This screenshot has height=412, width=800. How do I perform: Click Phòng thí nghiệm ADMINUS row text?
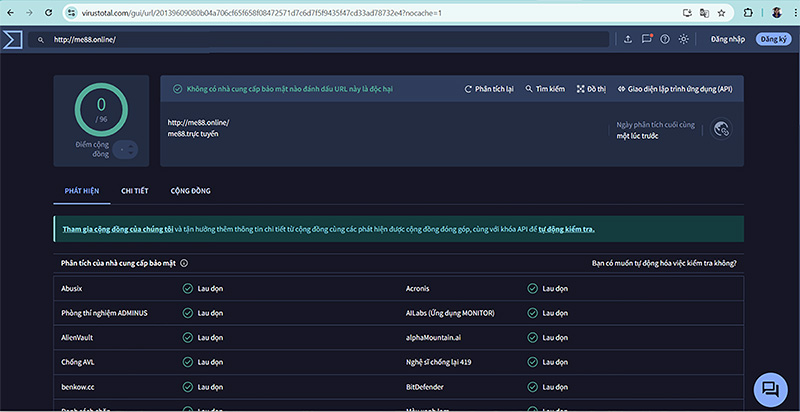(104, 313)
